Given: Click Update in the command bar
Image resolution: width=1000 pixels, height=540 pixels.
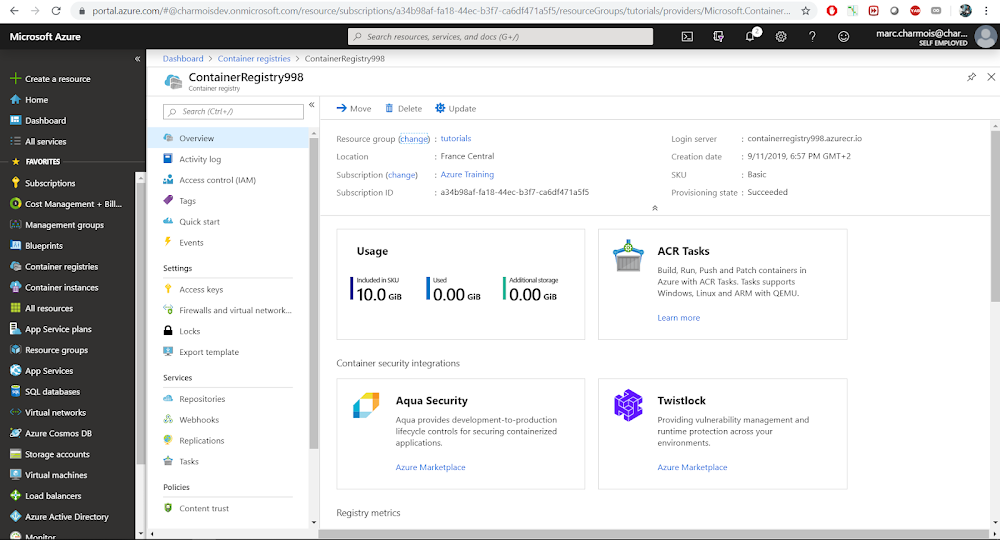Looking at the screenshot, I should pyautogui.click(x=455, y=108).
